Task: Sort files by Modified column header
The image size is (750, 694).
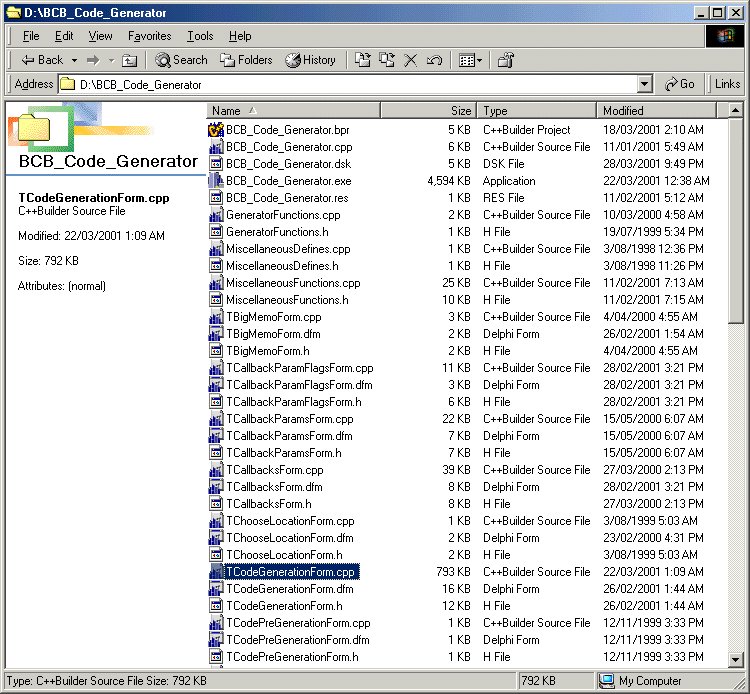Action: pos(660,111)
